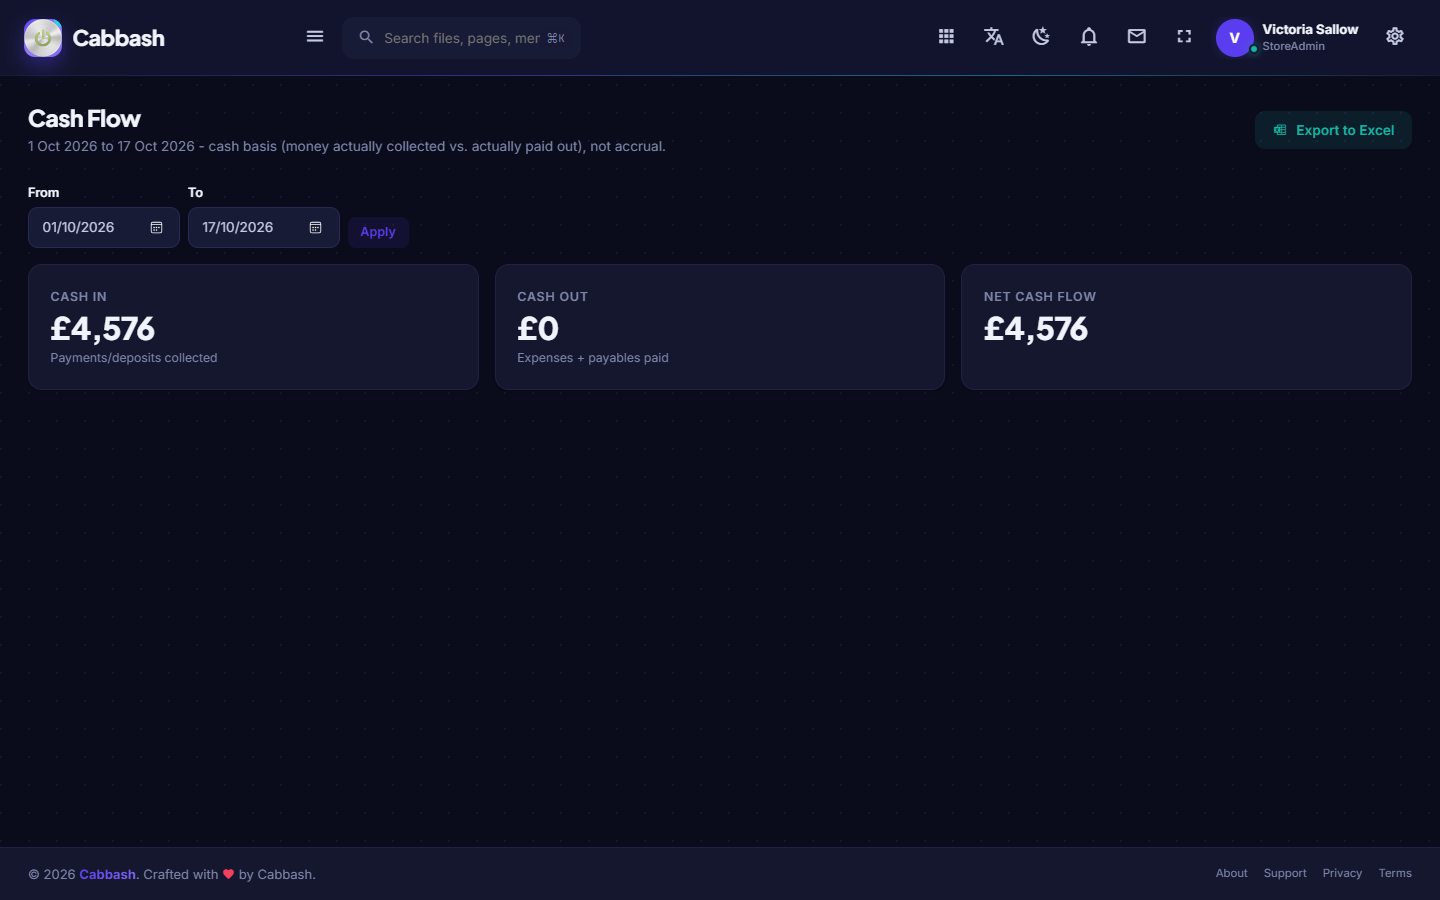Click the CASH IN card label
This screenshot has height=900, width=1440.
click(x=78, y=297)
